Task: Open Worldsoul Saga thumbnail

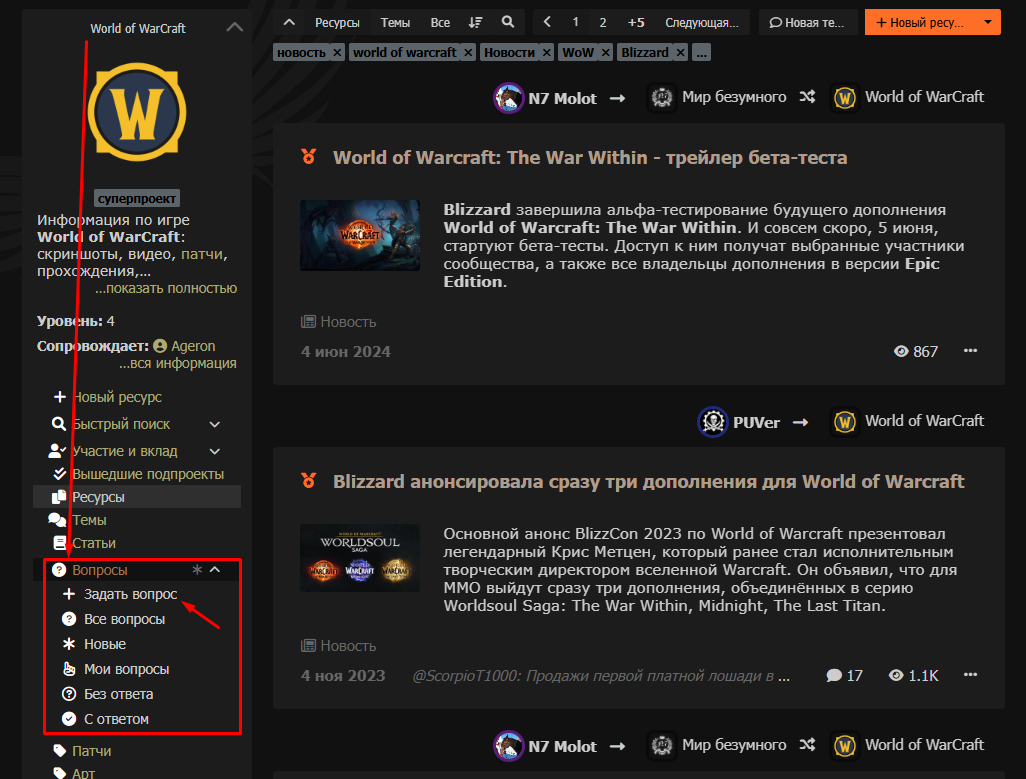Action: point(360,558)
